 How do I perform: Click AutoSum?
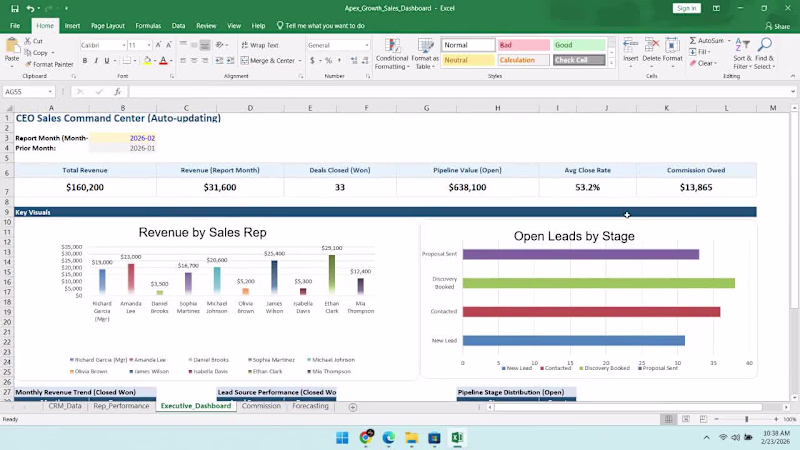[707, 40]
